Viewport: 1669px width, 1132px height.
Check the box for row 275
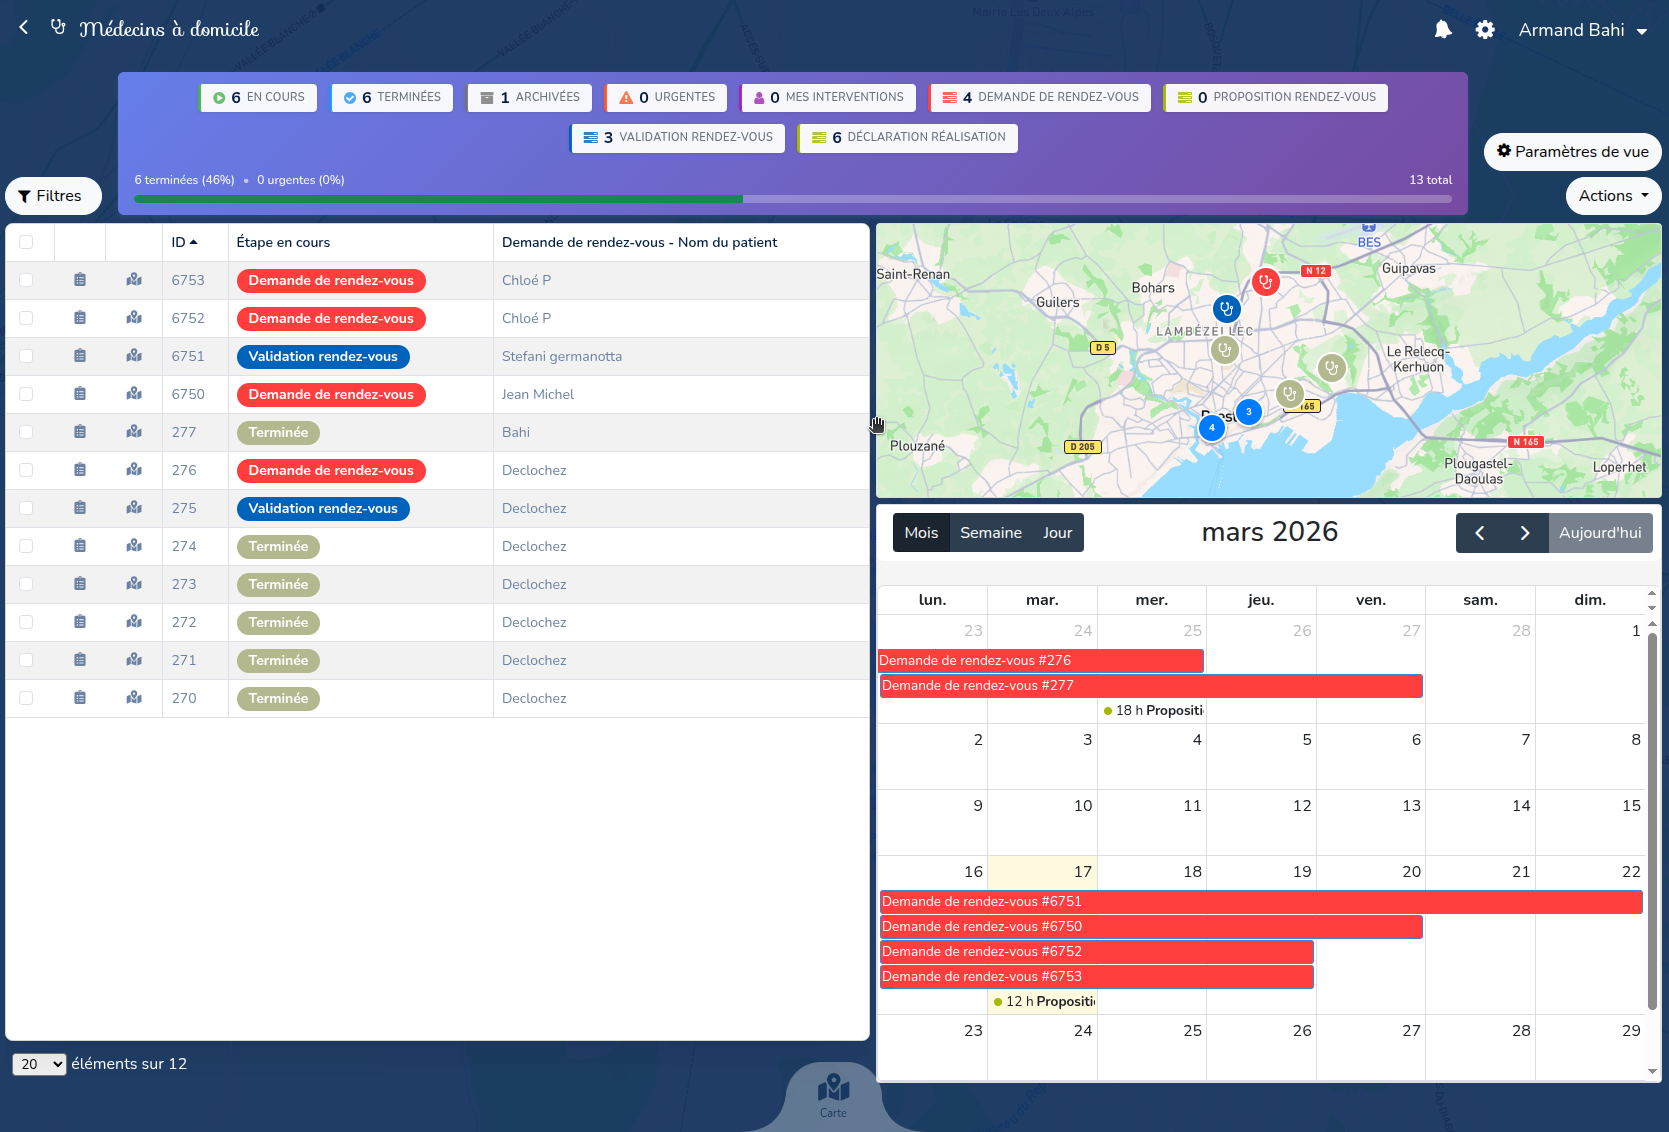click(26, 508)
